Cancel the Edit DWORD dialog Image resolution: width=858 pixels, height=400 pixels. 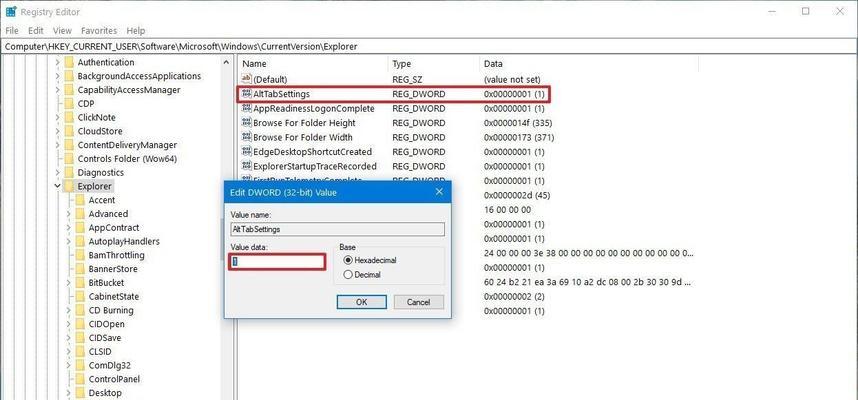pos(419,302)
